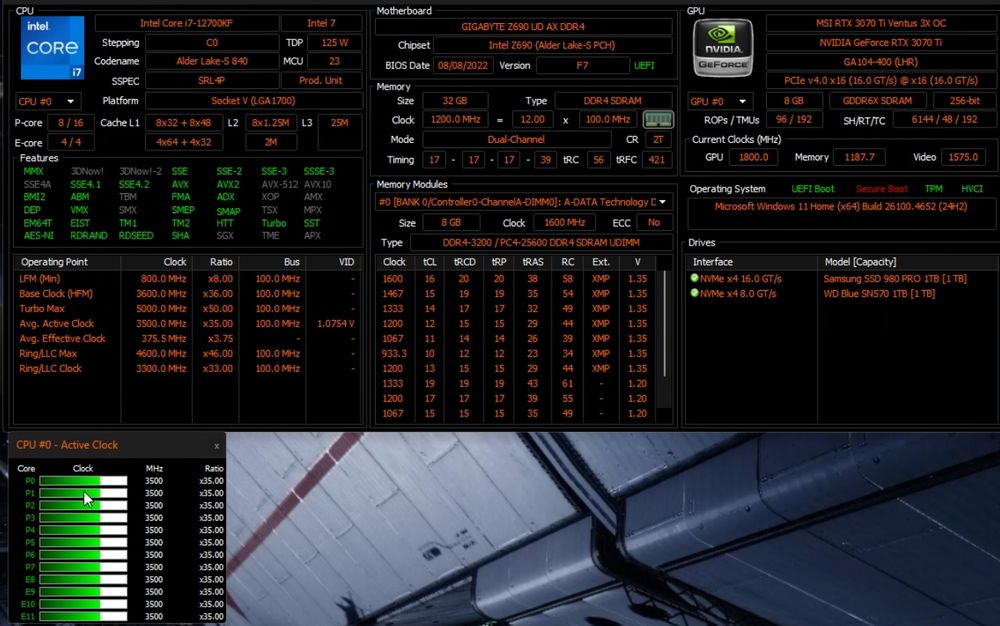Screen dimensions: 1000x626
Task: Click the GIGABYTE Z690 UD AX DDR4 field
Action: point(523,27)
